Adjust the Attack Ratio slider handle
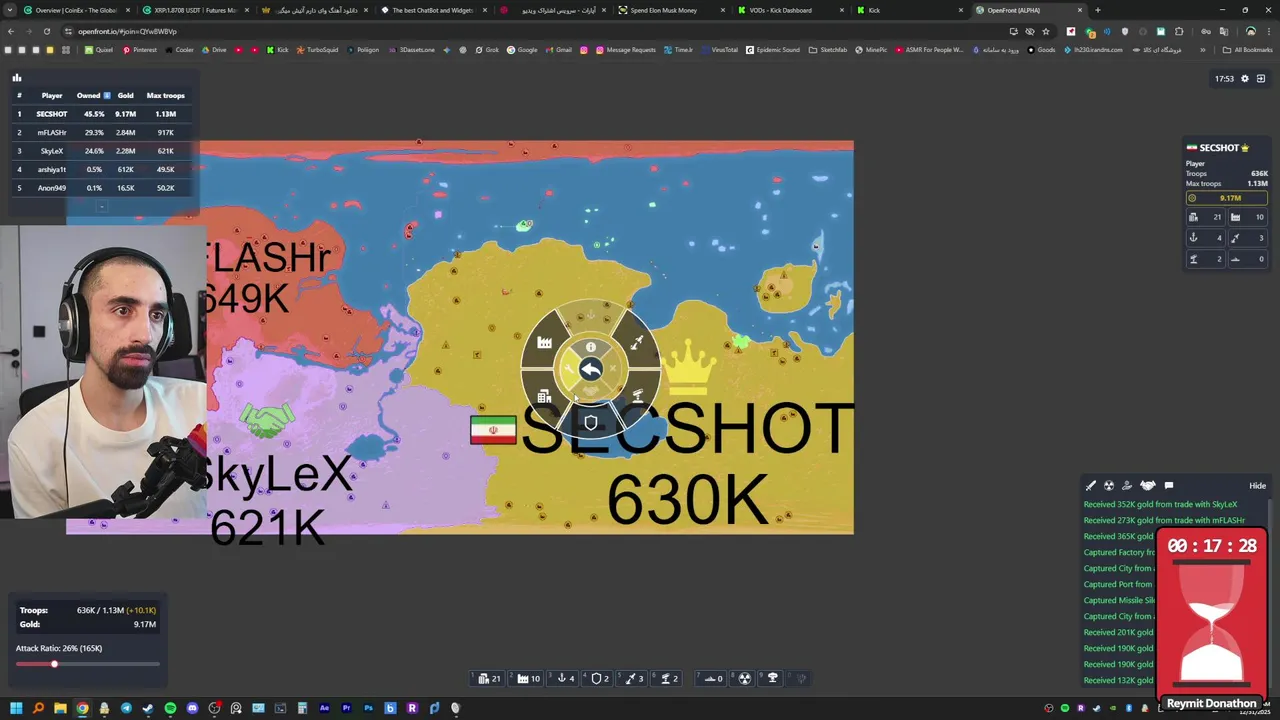Viewport: 1280px width, 720px height. [54, 664]
